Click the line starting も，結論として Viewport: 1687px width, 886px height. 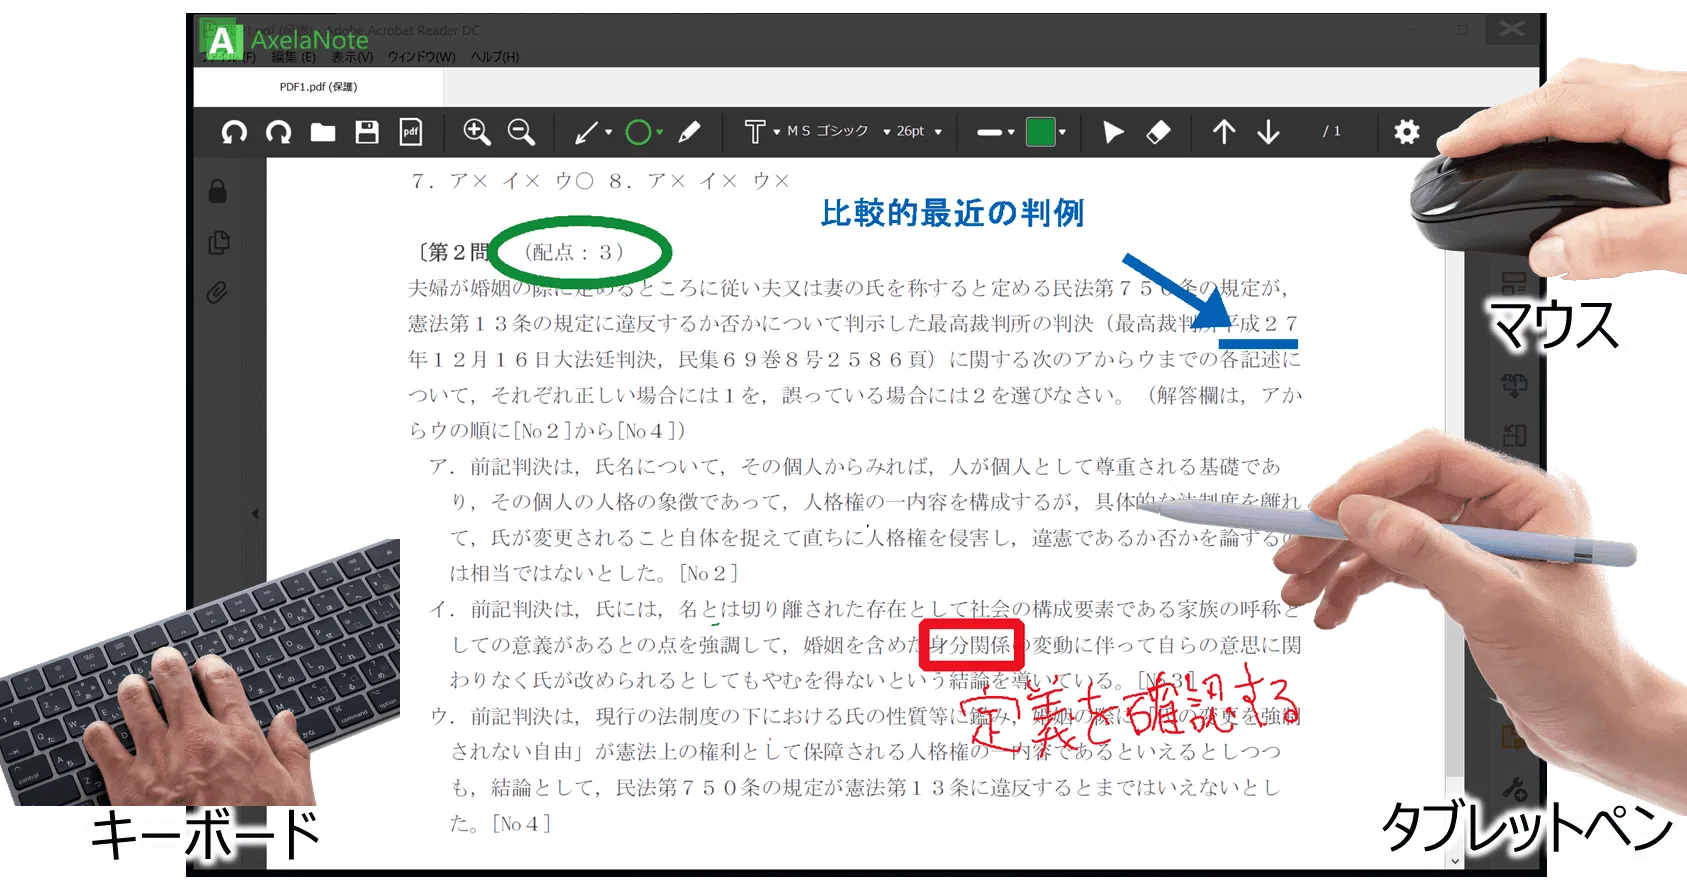(866, 788)
